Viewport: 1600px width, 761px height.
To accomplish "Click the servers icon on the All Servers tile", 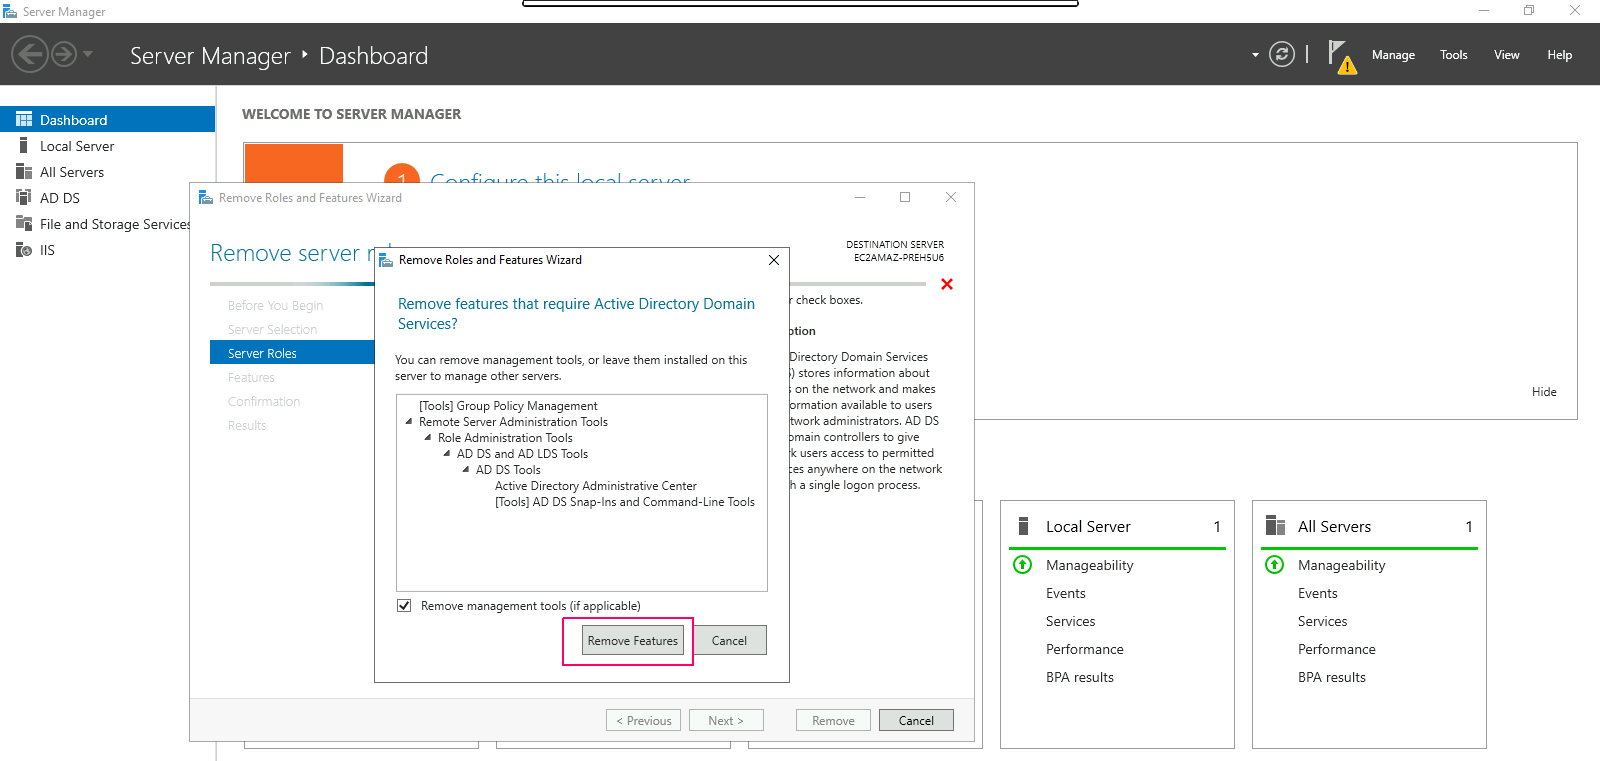I will pos(1275,526).
